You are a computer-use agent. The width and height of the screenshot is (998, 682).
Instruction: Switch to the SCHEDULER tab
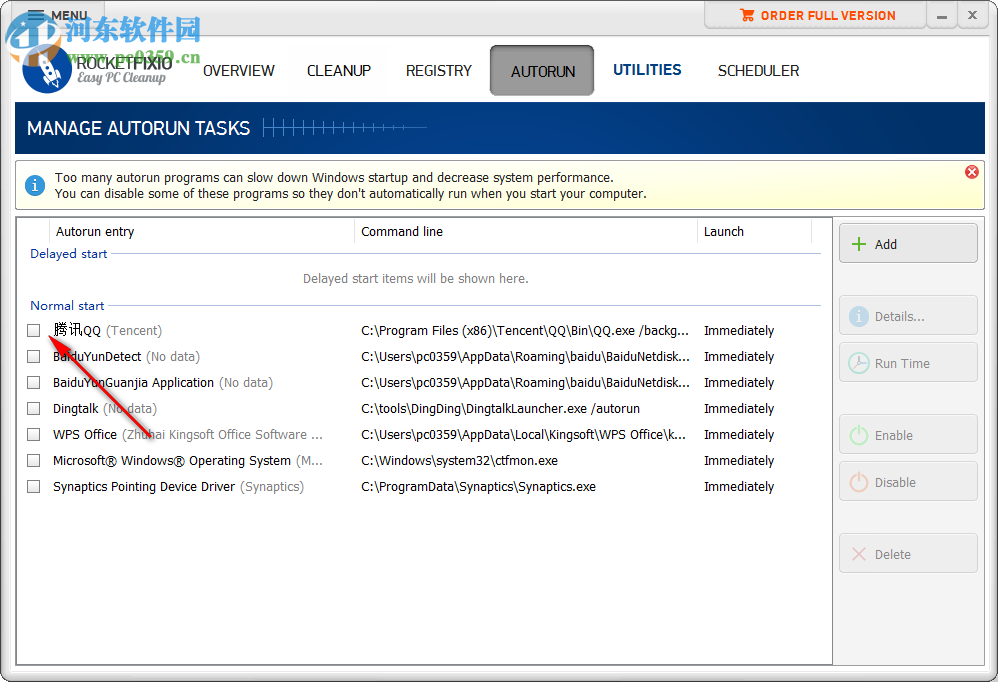click(758, 71)
